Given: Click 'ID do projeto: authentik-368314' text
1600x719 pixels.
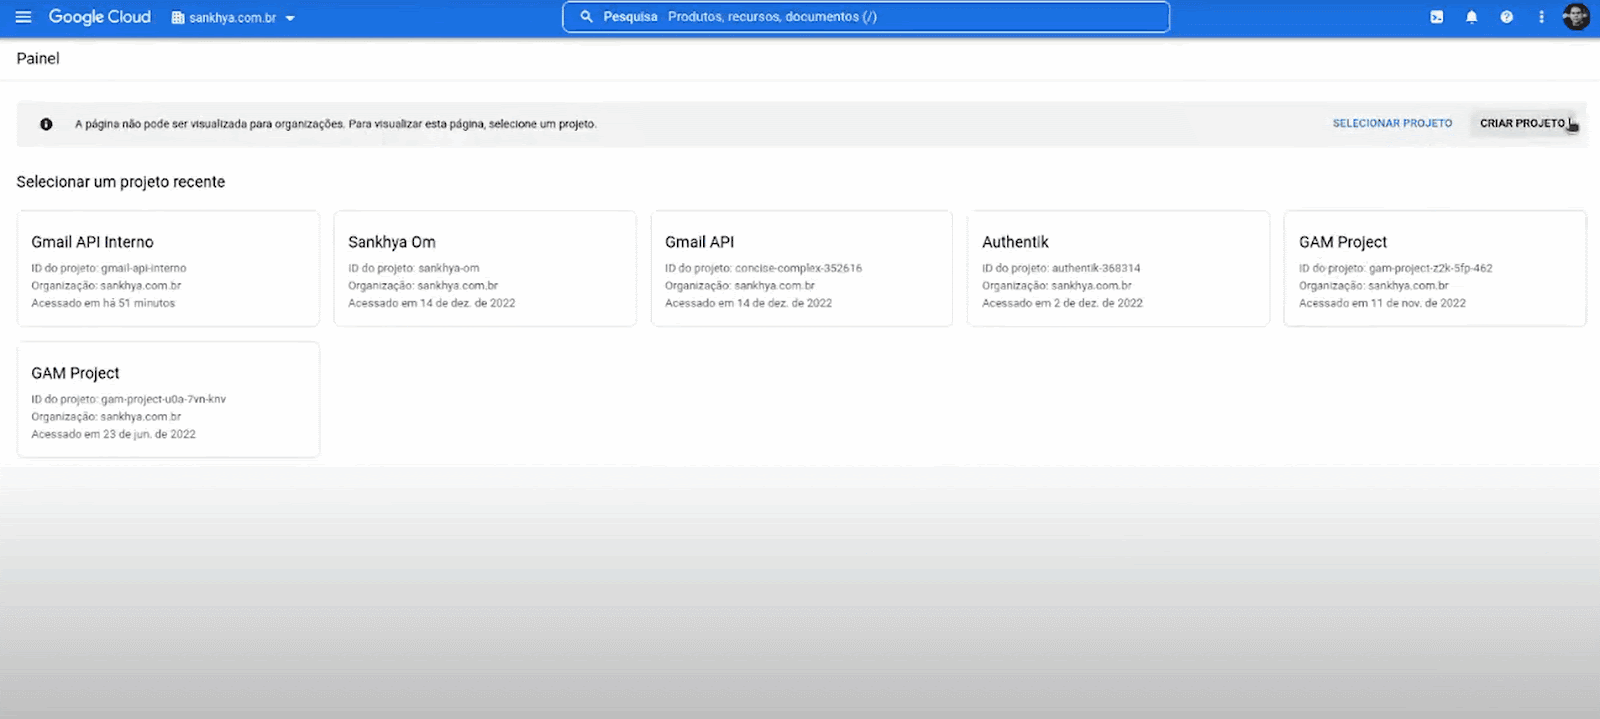Looking at the screenshot, I should click(1061, 268).
